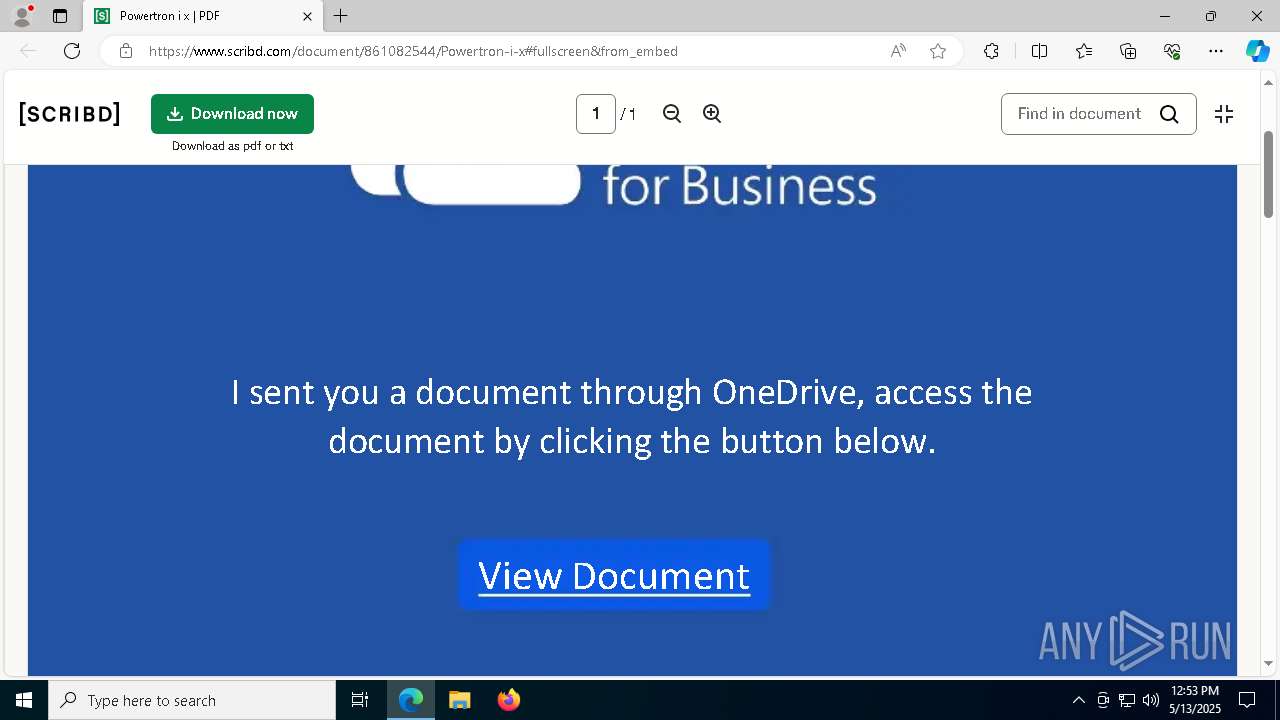1280x720 pixels.
Task: Refresh the current page
Action: tap(72, 51)
